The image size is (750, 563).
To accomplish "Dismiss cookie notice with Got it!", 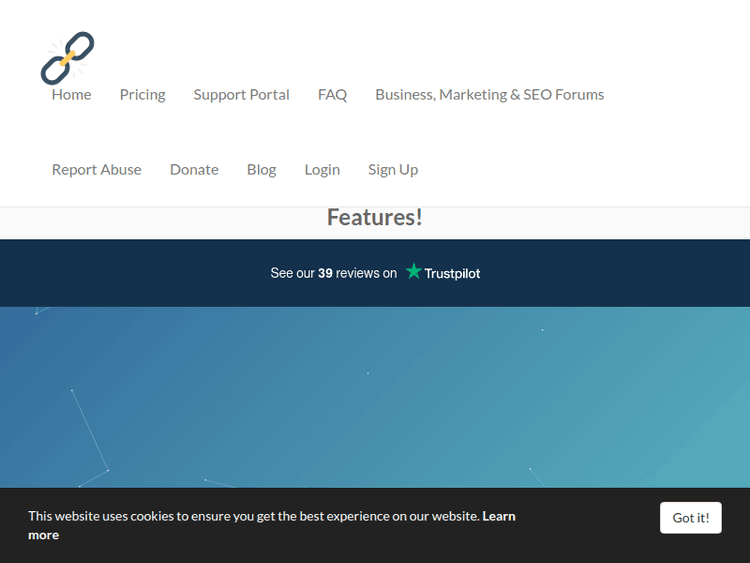I will click(x=690, y=517).
